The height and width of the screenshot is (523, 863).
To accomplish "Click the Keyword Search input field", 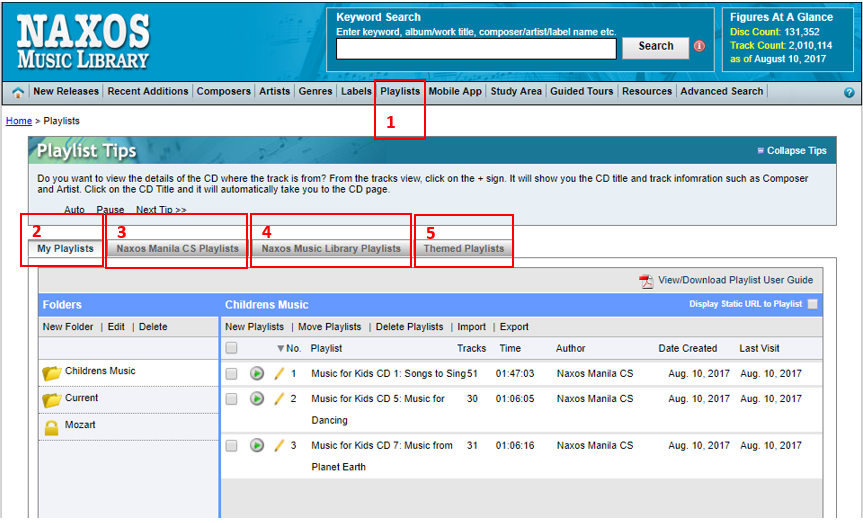I will [476, 49].
